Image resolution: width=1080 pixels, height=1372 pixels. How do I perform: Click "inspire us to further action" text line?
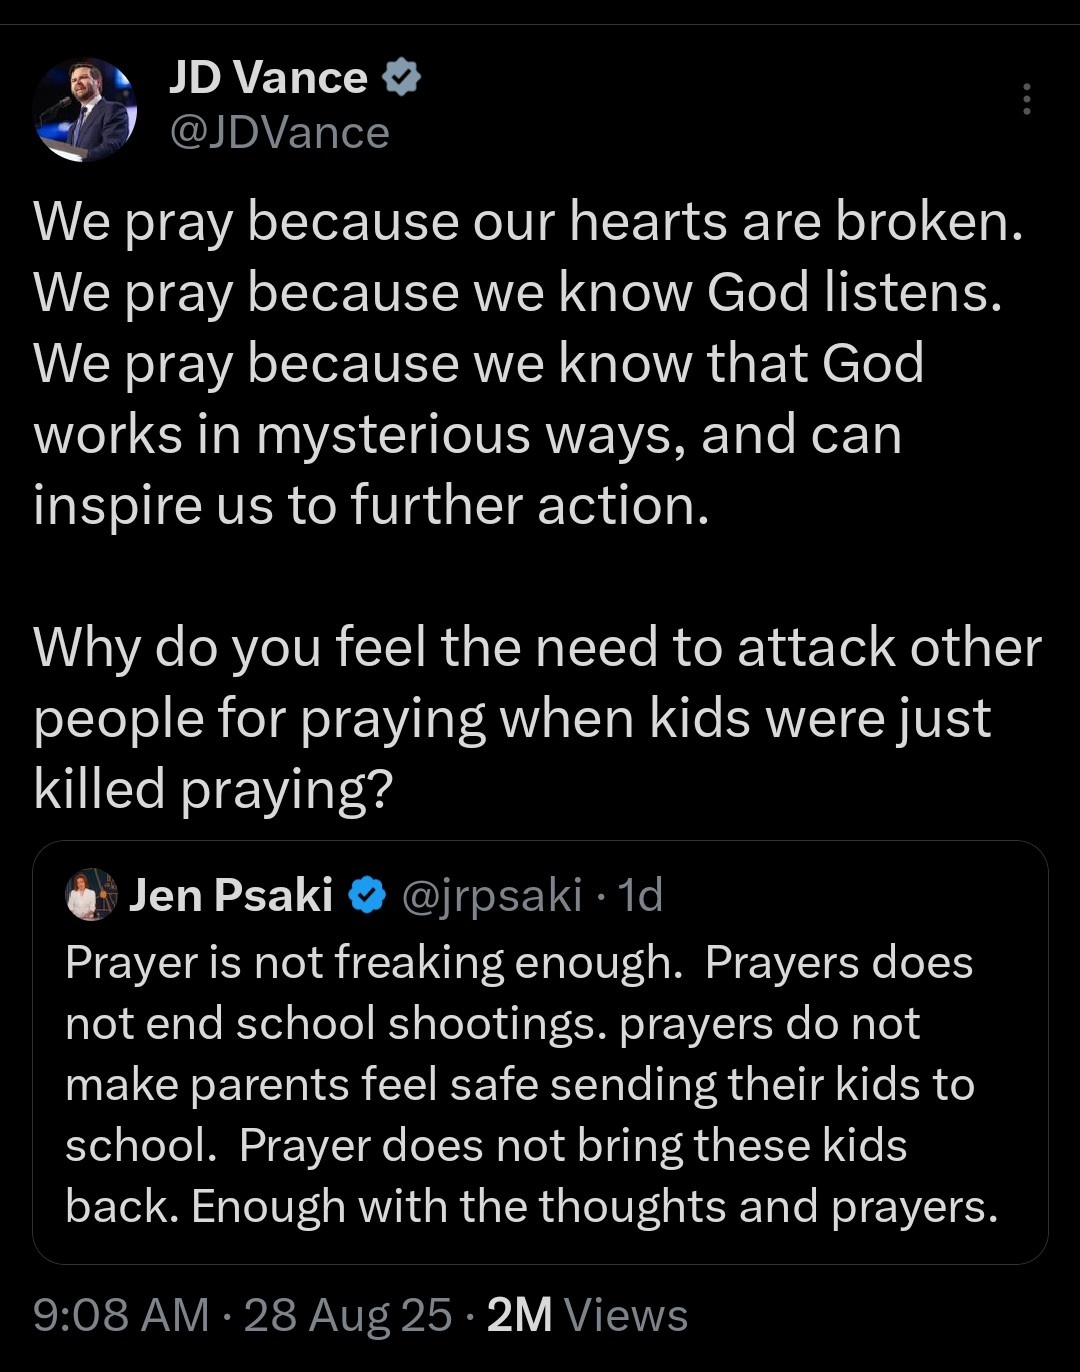[x=371, y=505]
